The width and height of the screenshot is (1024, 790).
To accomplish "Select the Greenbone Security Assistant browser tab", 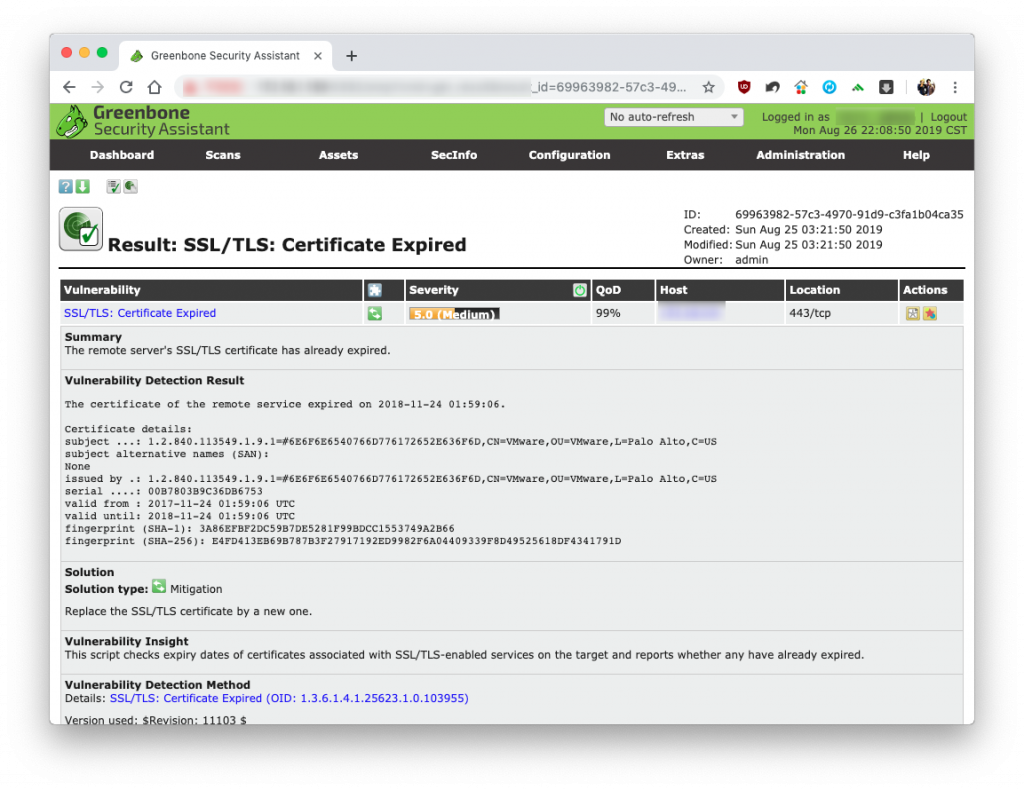I will pos(225,56).
